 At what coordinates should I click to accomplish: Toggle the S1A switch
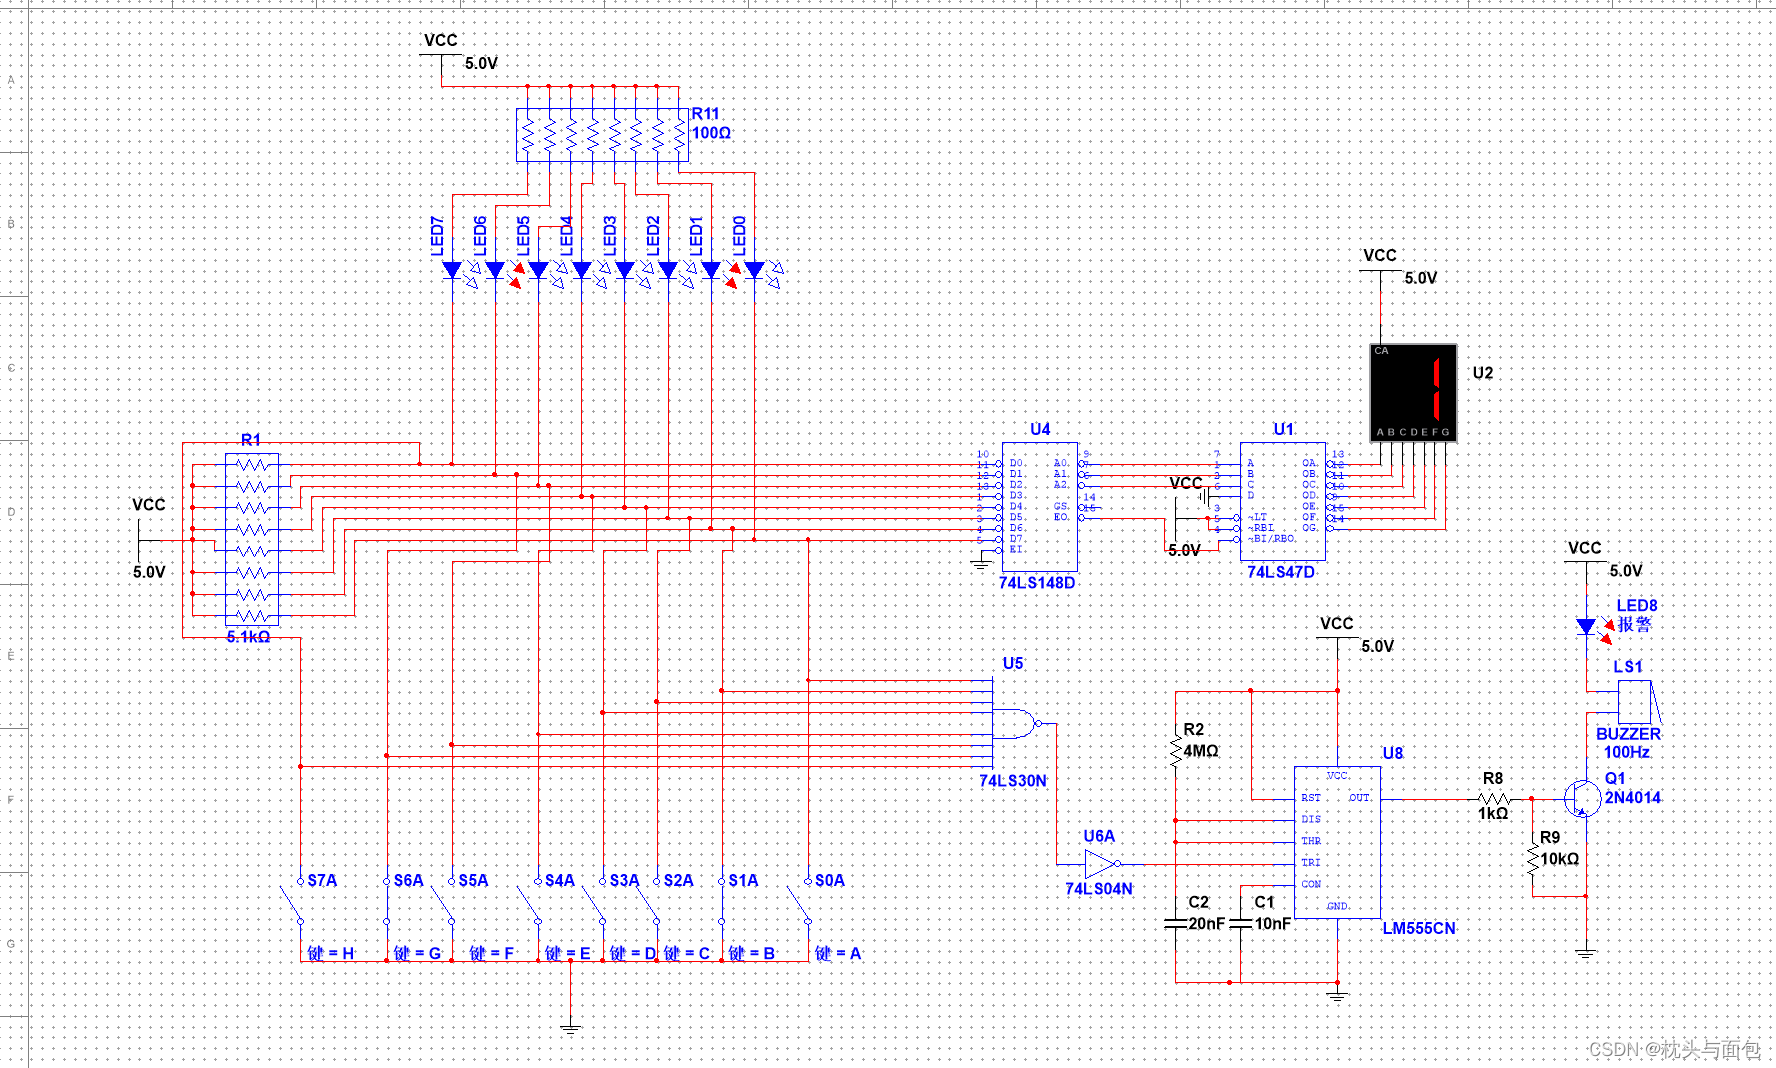(x=722, y=902)
